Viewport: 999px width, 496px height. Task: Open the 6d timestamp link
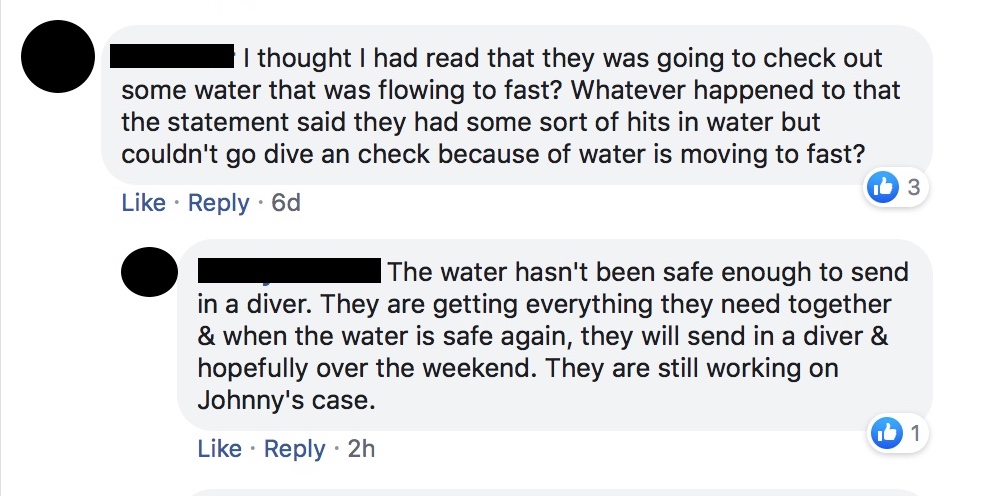tap(286, 203)
